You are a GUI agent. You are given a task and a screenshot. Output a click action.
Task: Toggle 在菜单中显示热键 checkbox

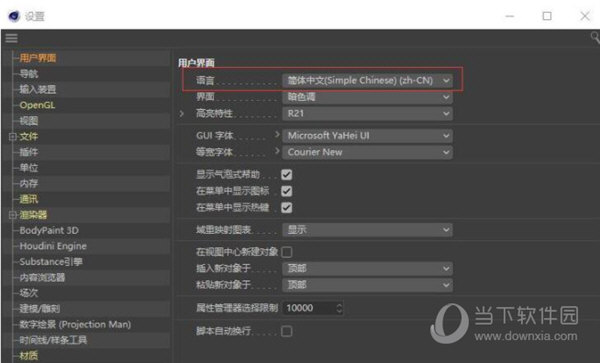coord(287,208)
